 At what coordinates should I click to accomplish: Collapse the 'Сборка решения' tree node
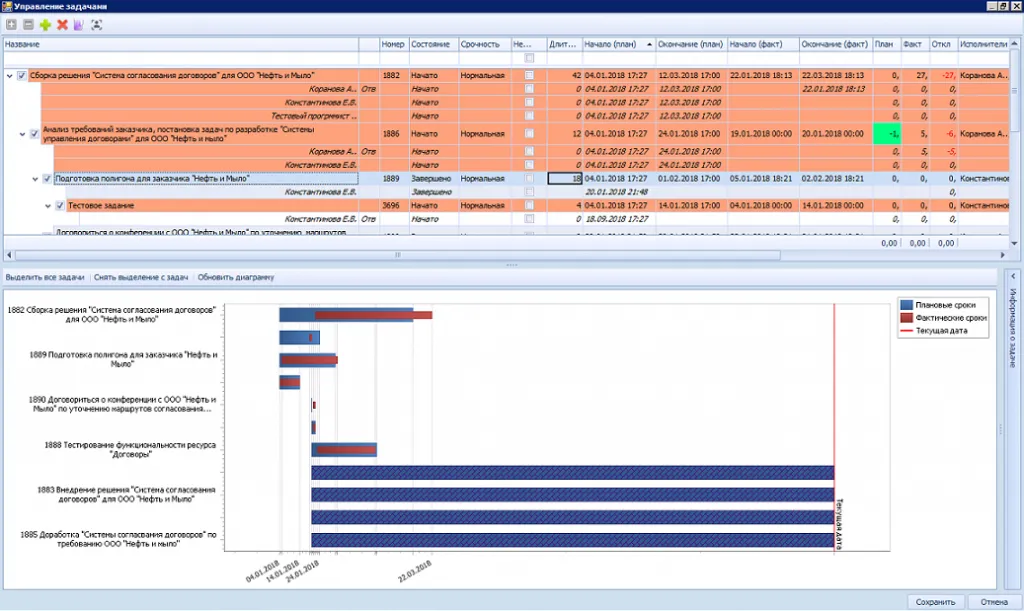pos(10,75)
